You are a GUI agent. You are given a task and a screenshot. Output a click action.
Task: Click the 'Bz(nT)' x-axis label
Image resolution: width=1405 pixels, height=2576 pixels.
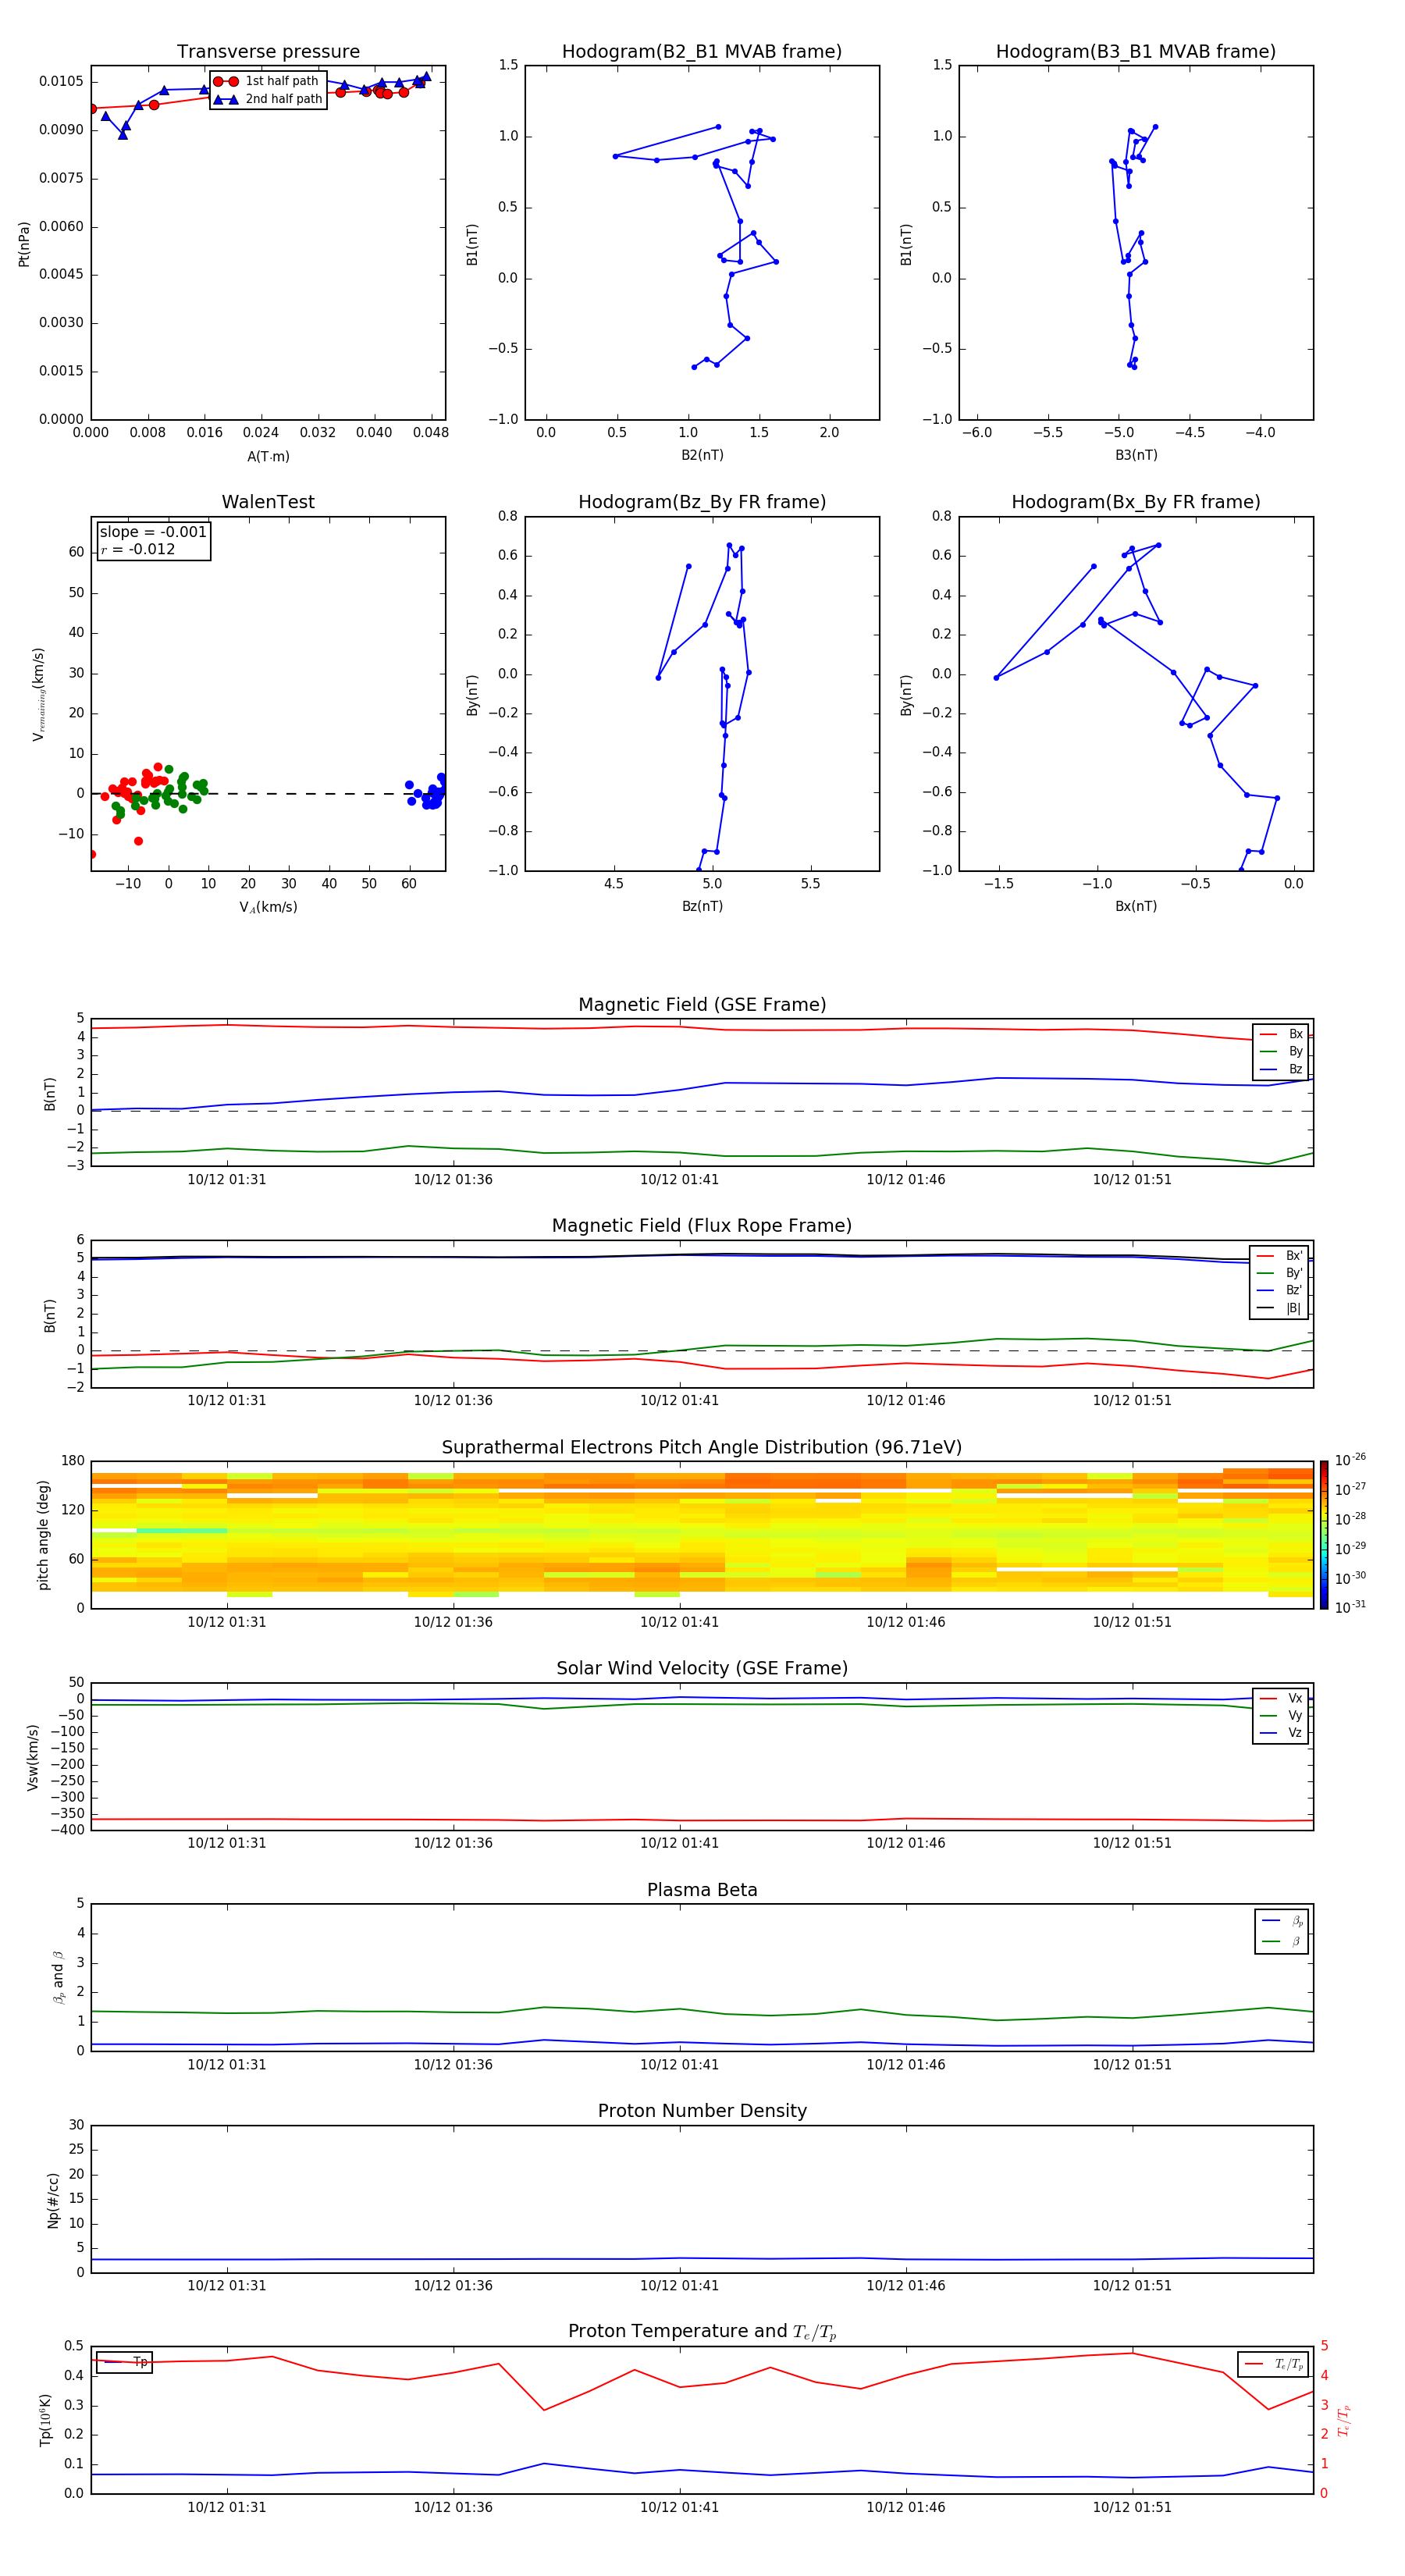[702, 906]
